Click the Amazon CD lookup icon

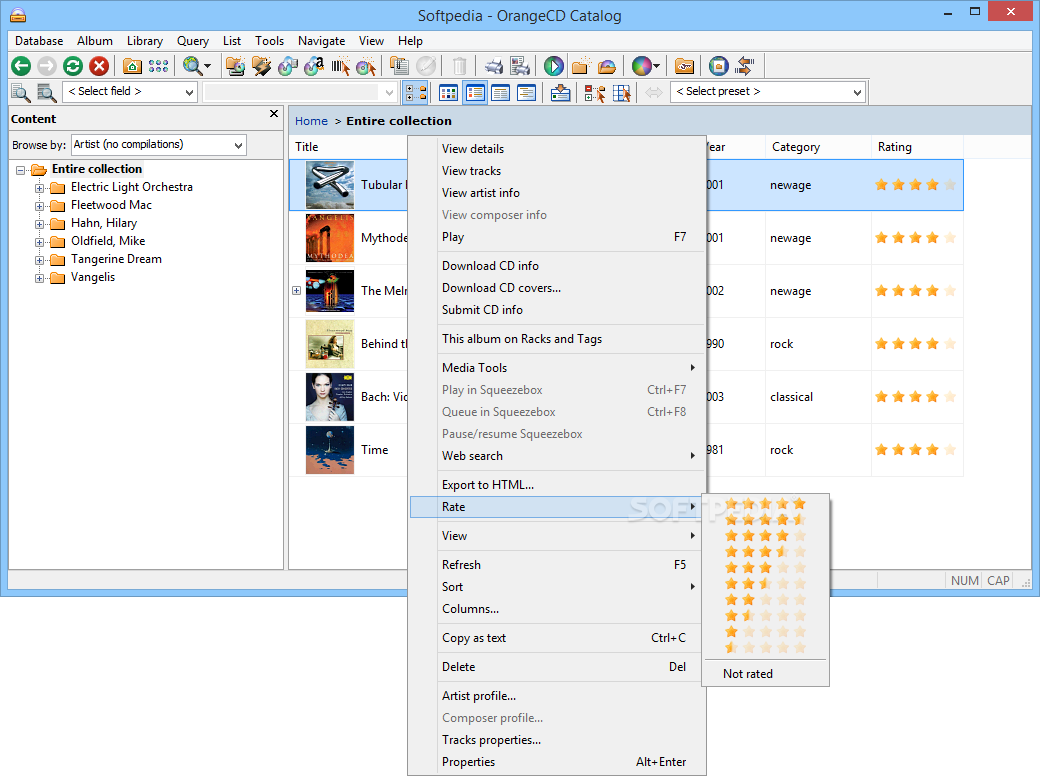tap(314, 66)
